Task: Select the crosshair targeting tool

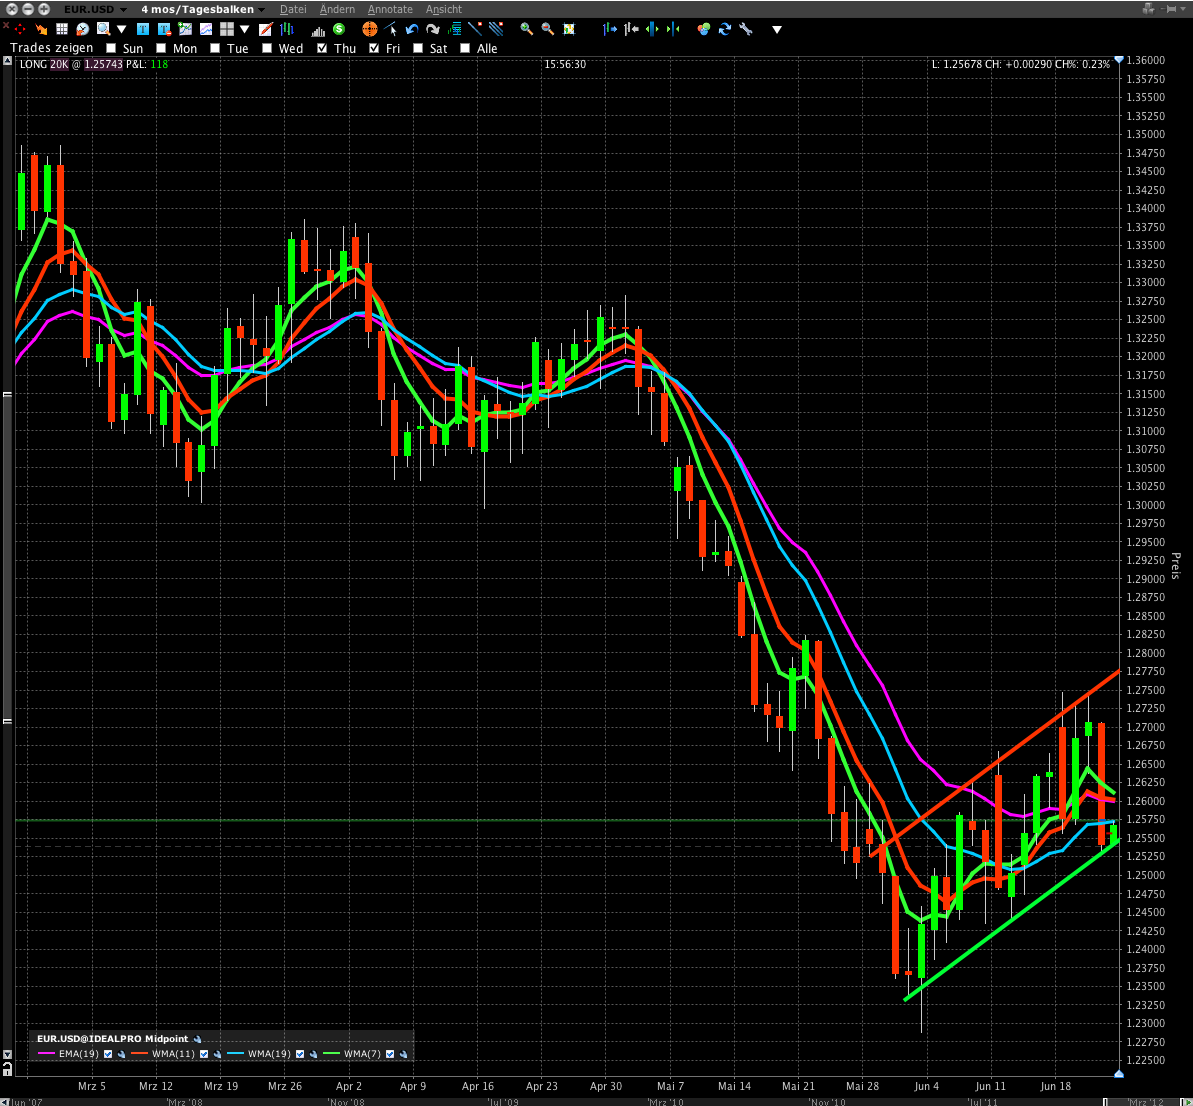Action: [369, 29]
